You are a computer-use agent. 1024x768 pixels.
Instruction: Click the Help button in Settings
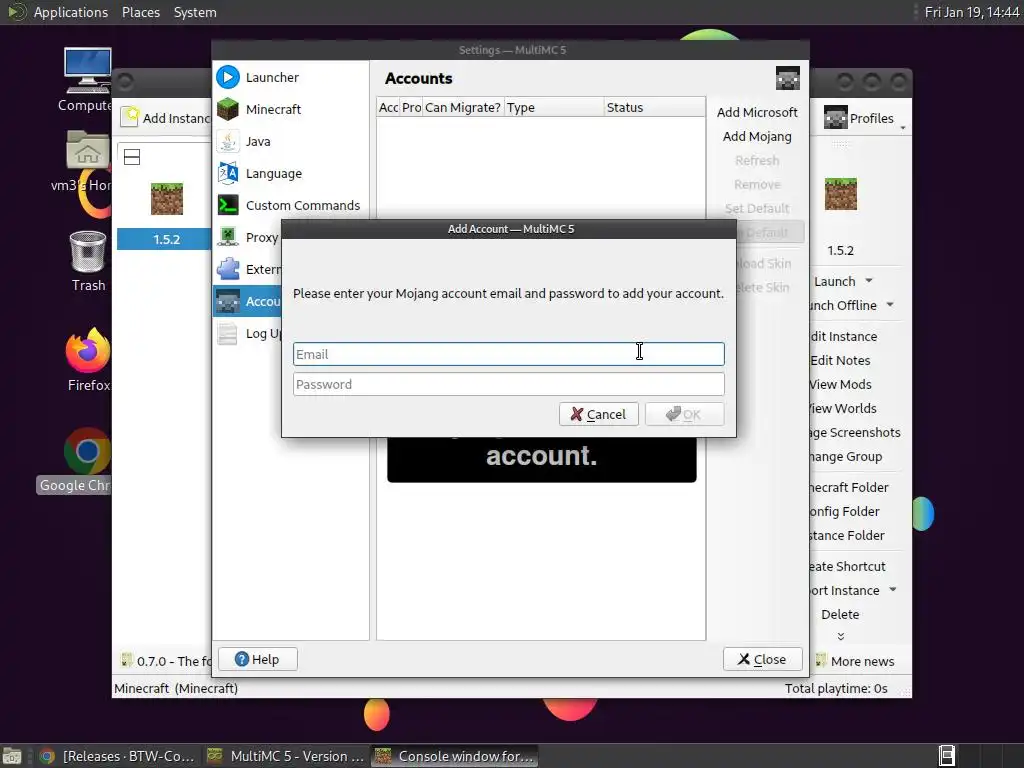[x=257, y=659]
